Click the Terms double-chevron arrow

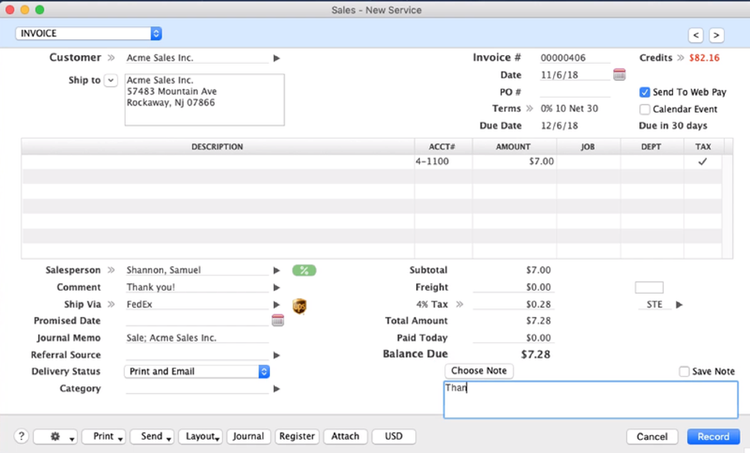coord(529,109)
